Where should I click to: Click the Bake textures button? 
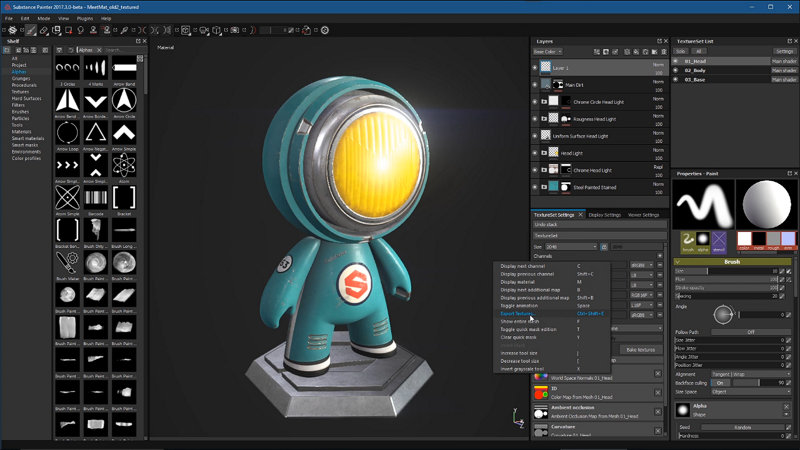(x=641, y=349)
